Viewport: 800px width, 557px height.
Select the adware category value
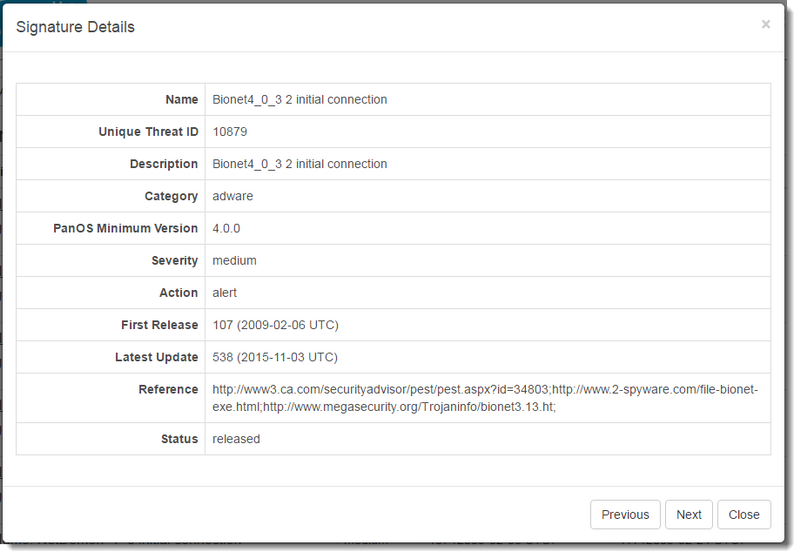click(233, 196)
